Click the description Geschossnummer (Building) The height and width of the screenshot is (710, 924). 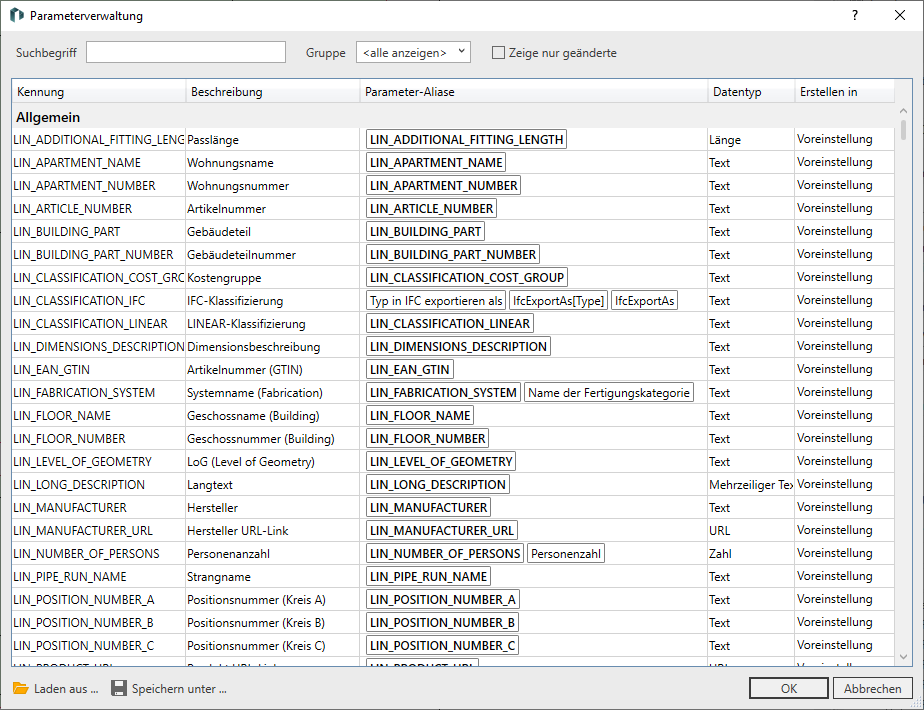[260, 438]
